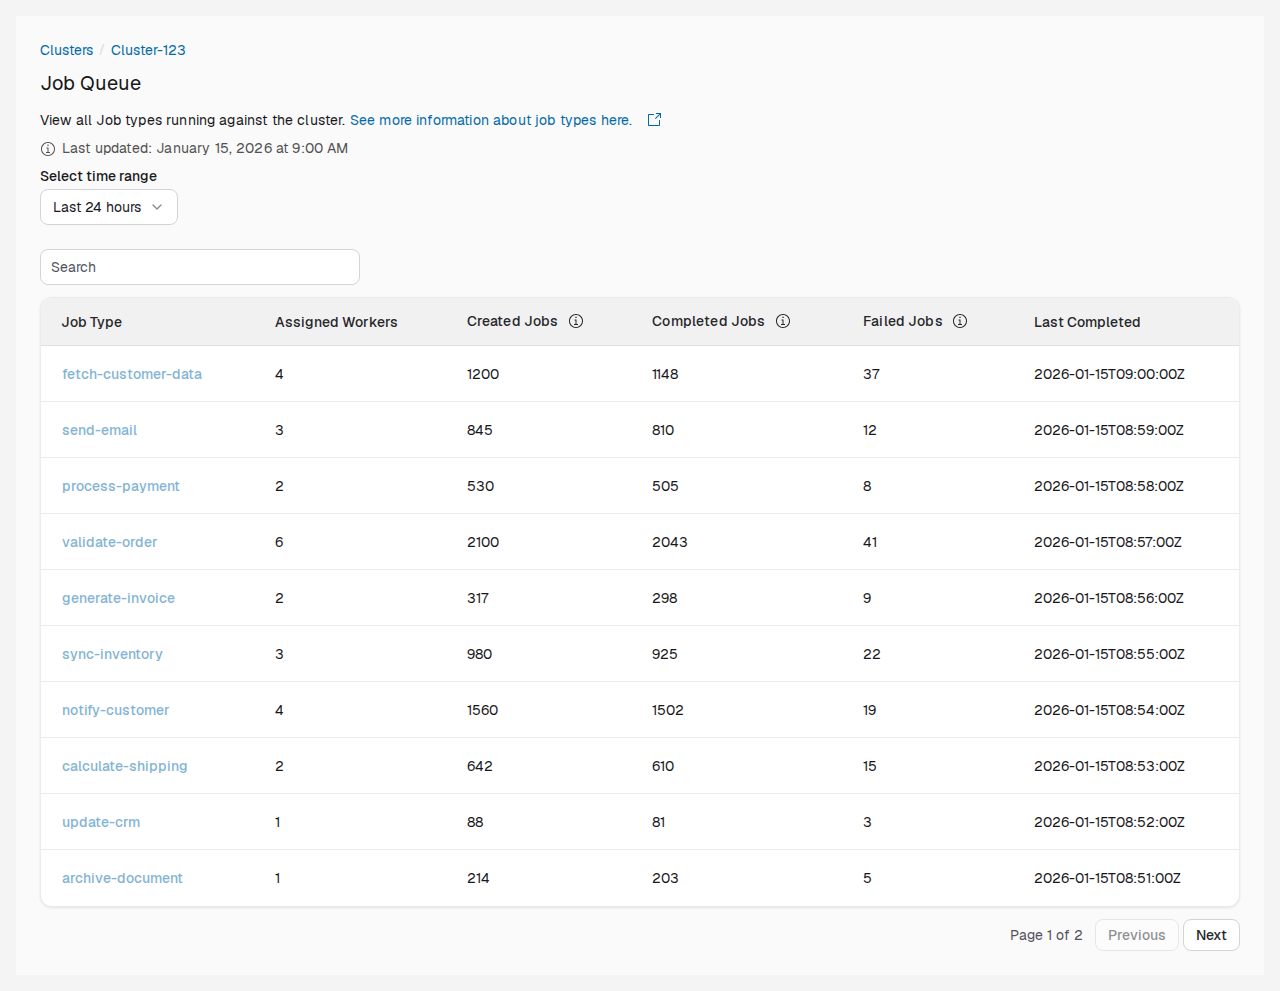
Task: Click the Job Queue page heading
Action: [x=91, y=83]
